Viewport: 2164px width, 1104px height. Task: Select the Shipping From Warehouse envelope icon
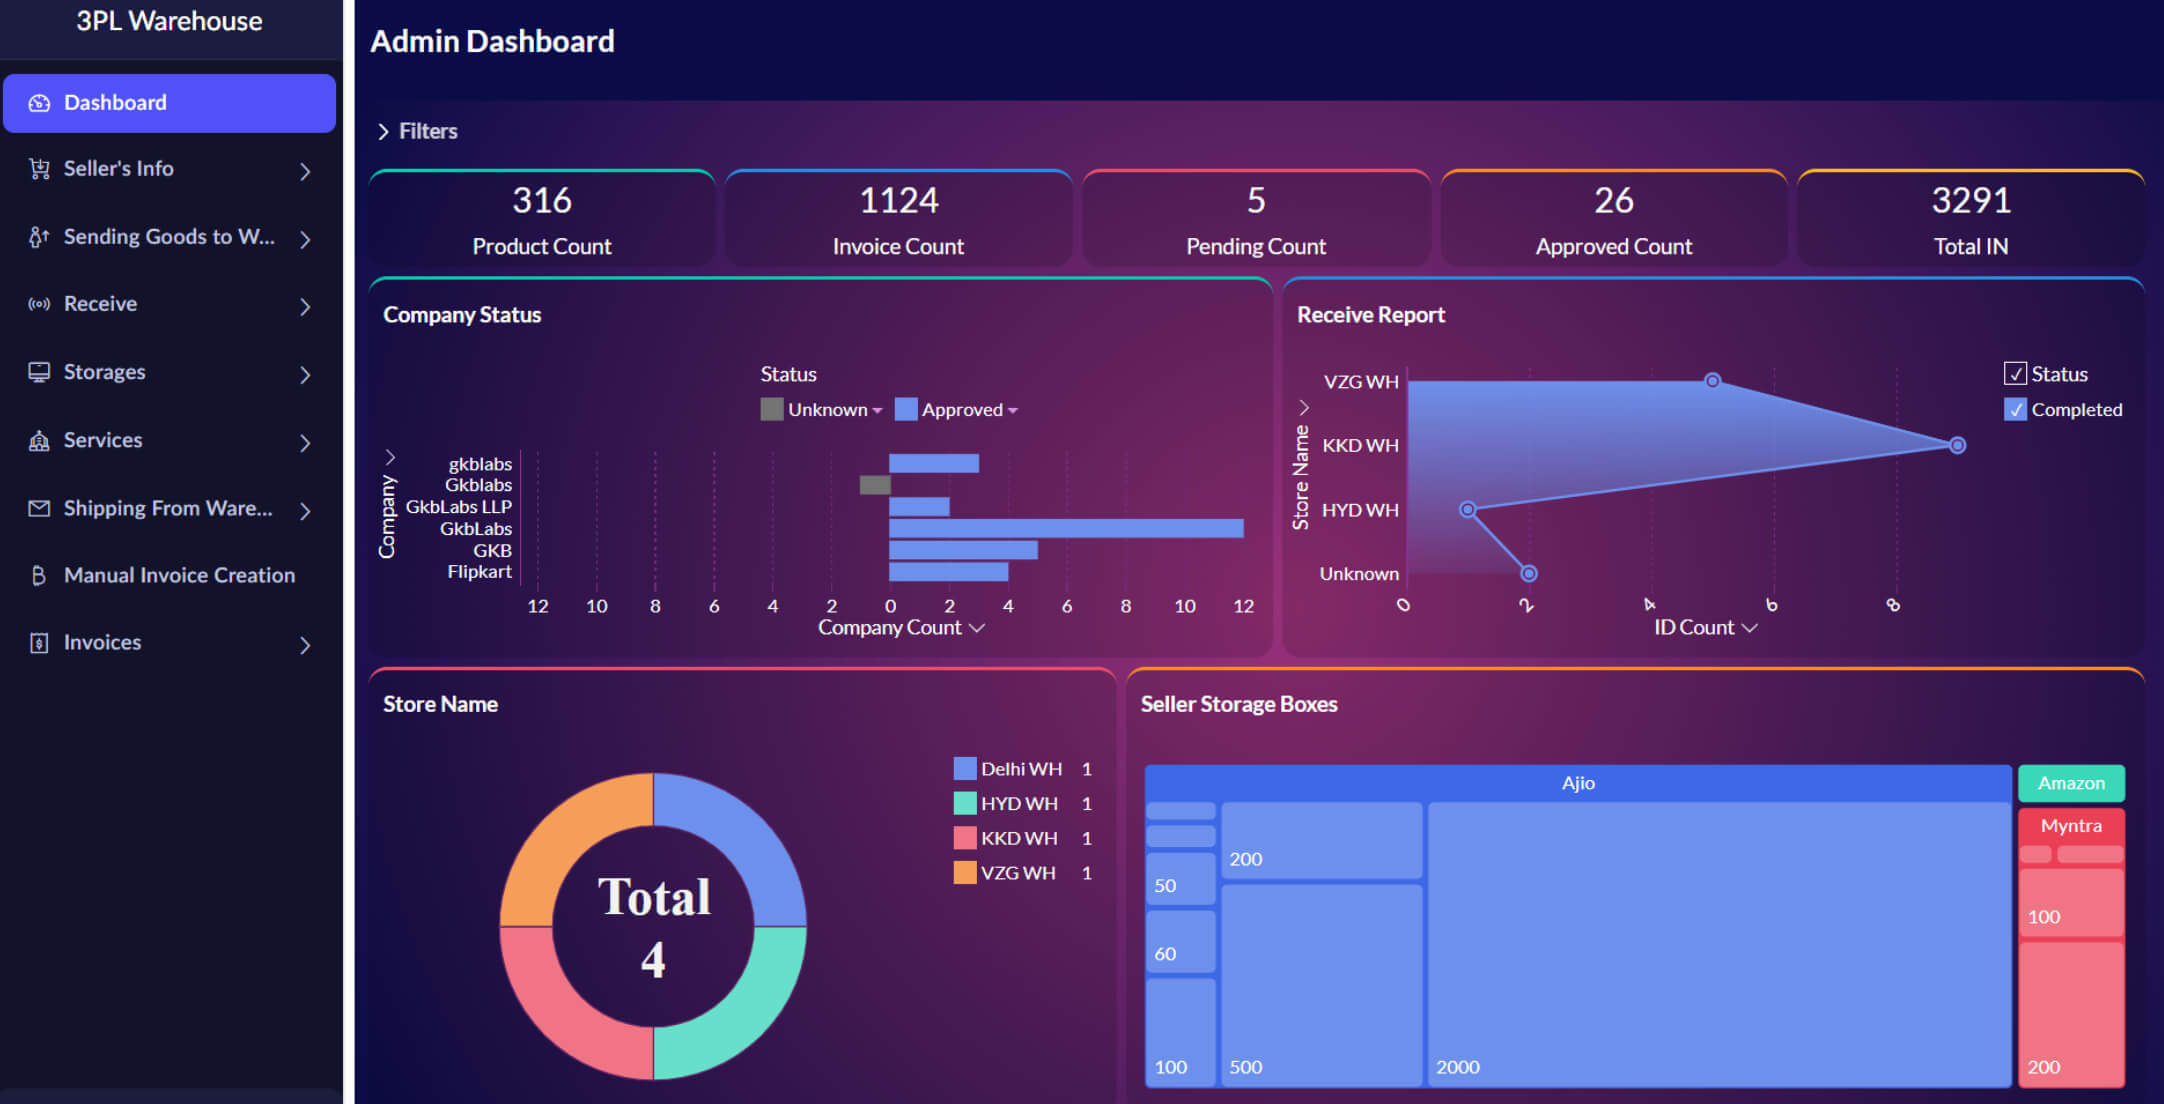tap(39, 508)
